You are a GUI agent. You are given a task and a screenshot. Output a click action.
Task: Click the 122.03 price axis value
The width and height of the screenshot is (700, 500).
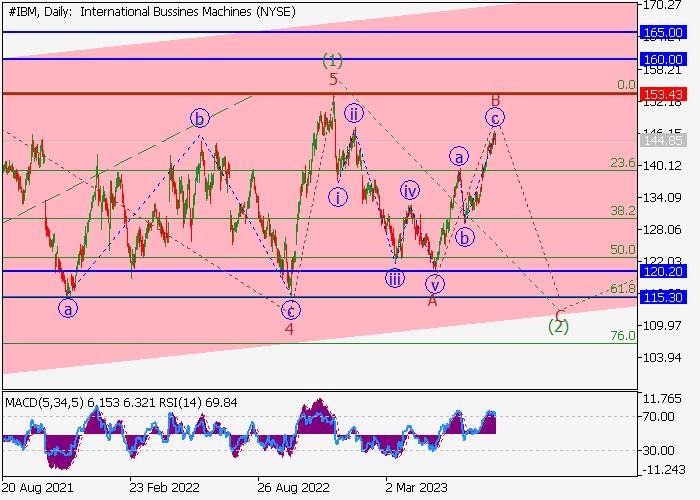point(662,260)
